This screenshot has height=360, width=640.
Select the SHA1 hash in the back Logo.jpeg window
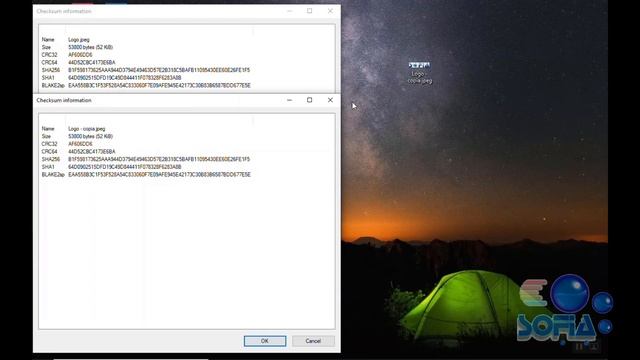[124, 78]
